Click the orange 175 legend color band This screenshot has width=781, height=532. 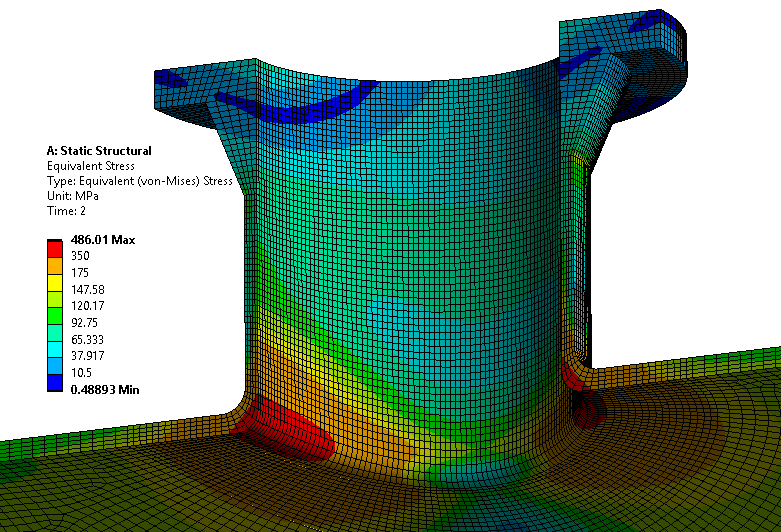coord(55,266)
